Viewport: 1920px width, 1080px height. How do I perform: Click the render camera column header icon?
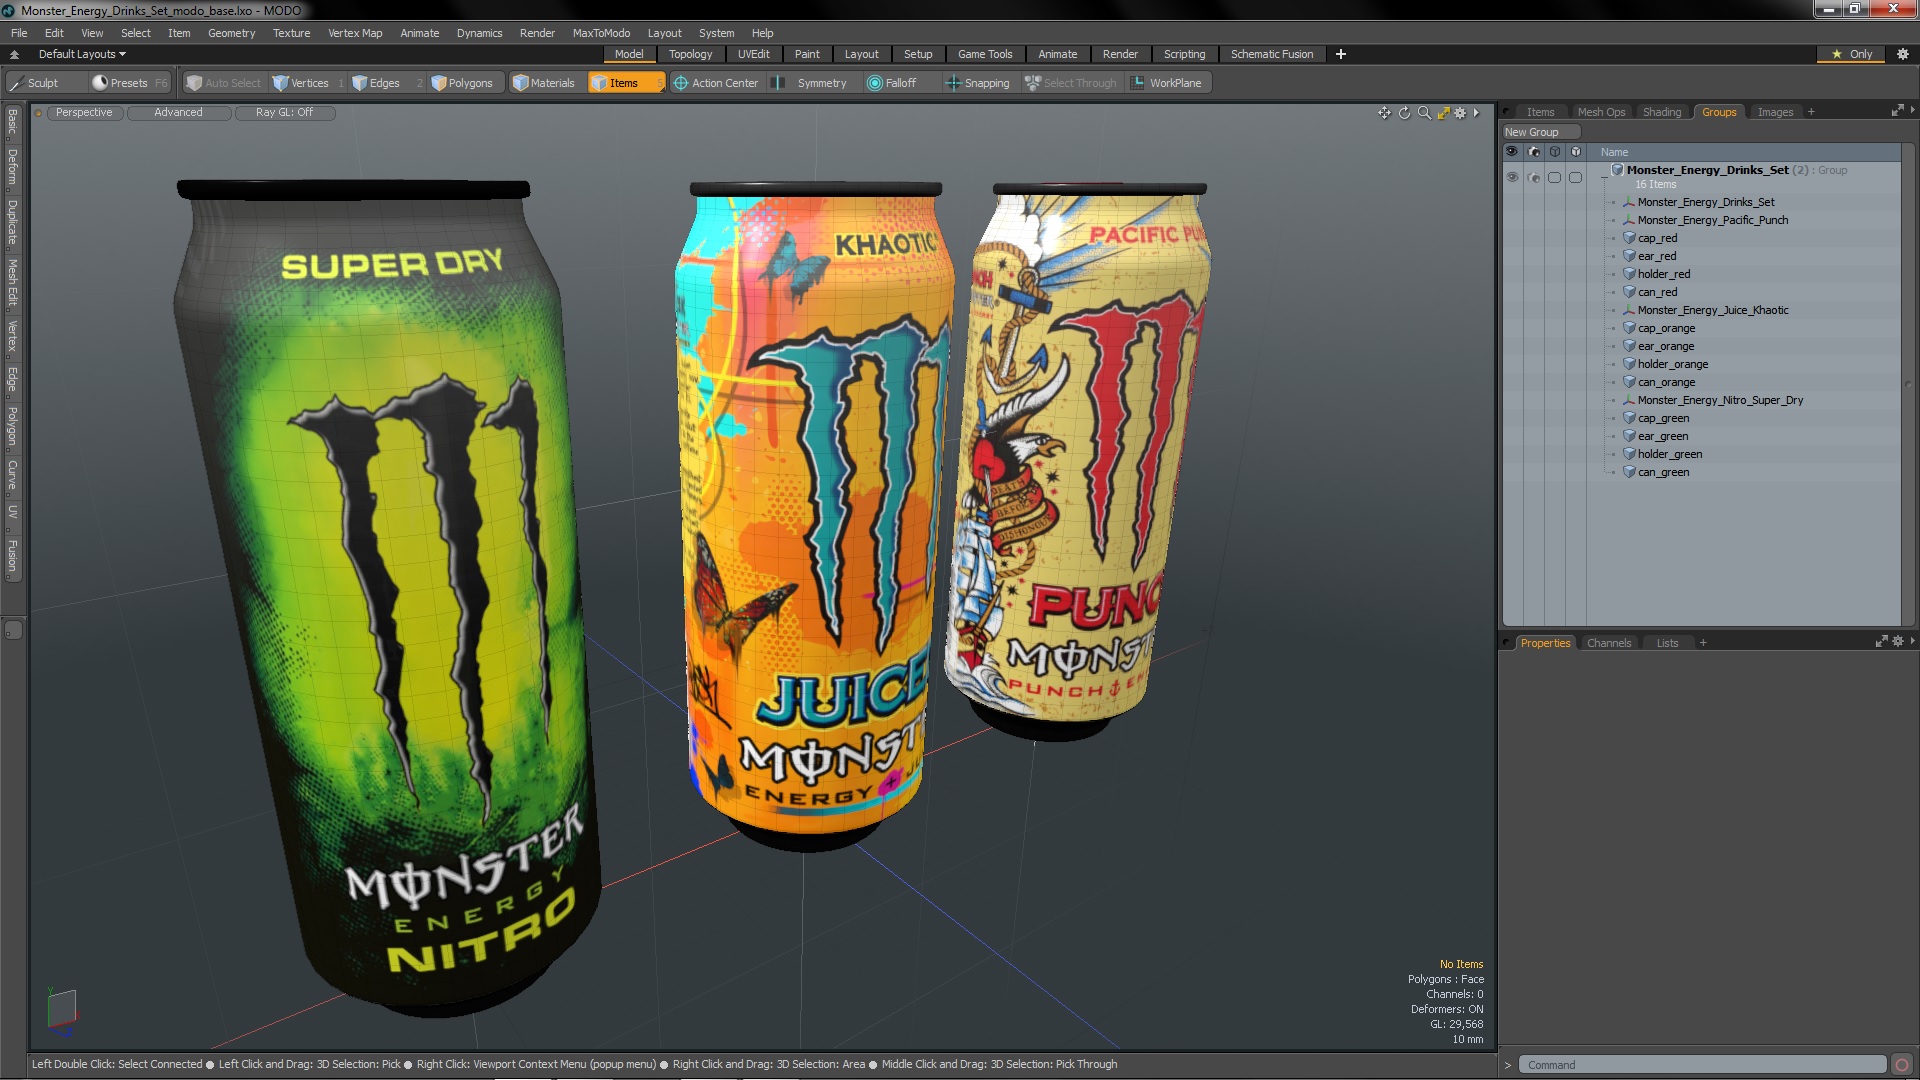tap(1534, 152)
